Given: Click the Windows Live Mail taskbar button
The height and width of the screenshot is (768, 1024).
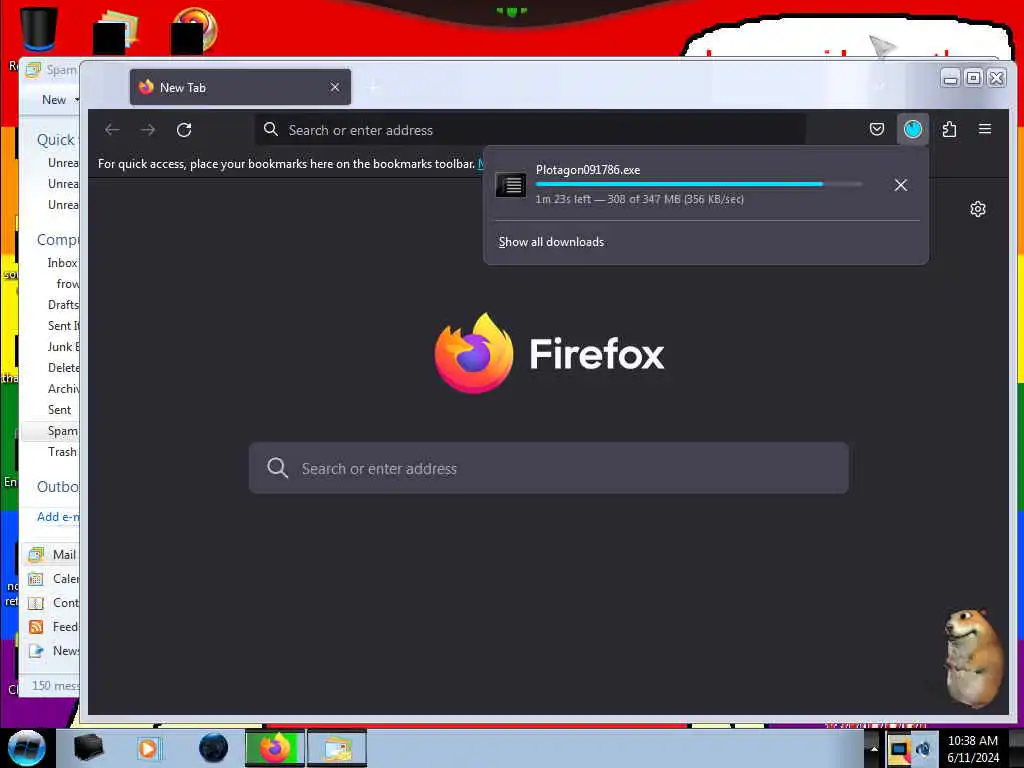Looking at the screenshot, I should click(336, 748).
